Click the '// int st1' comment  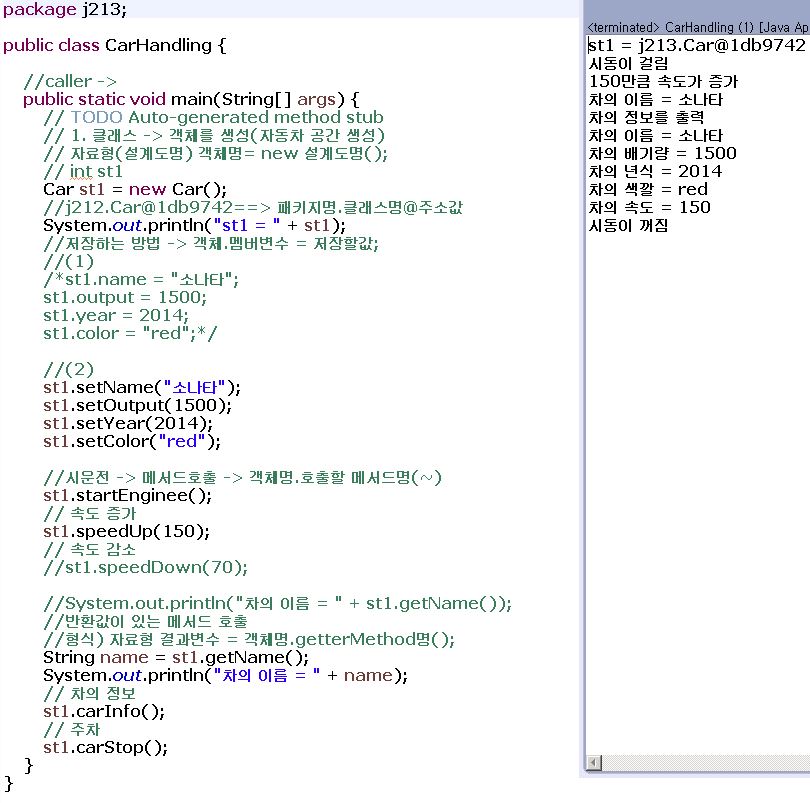click(83, 172)
